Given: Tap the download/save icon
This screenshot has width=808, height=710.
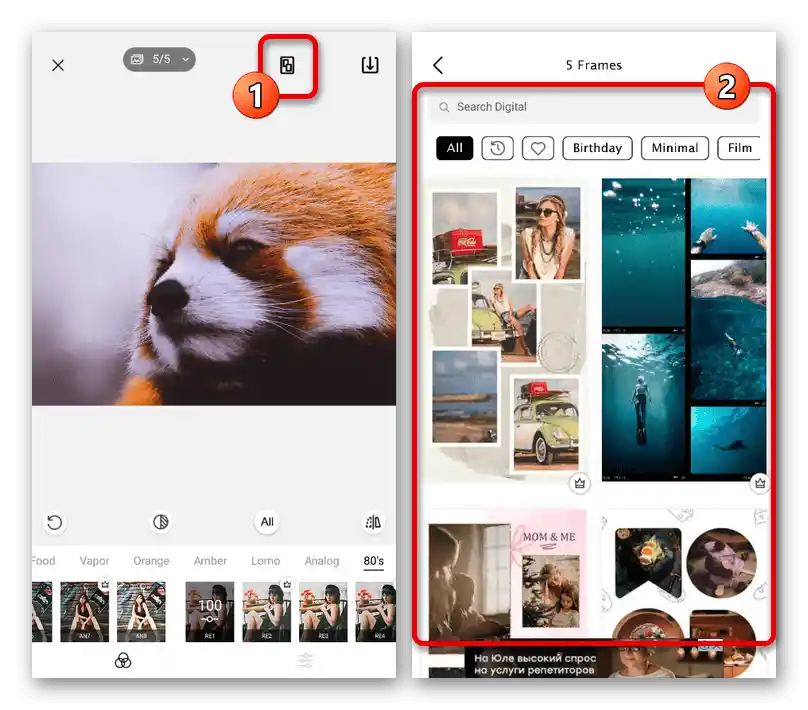Looking at the screenshot, I should 370,65.
